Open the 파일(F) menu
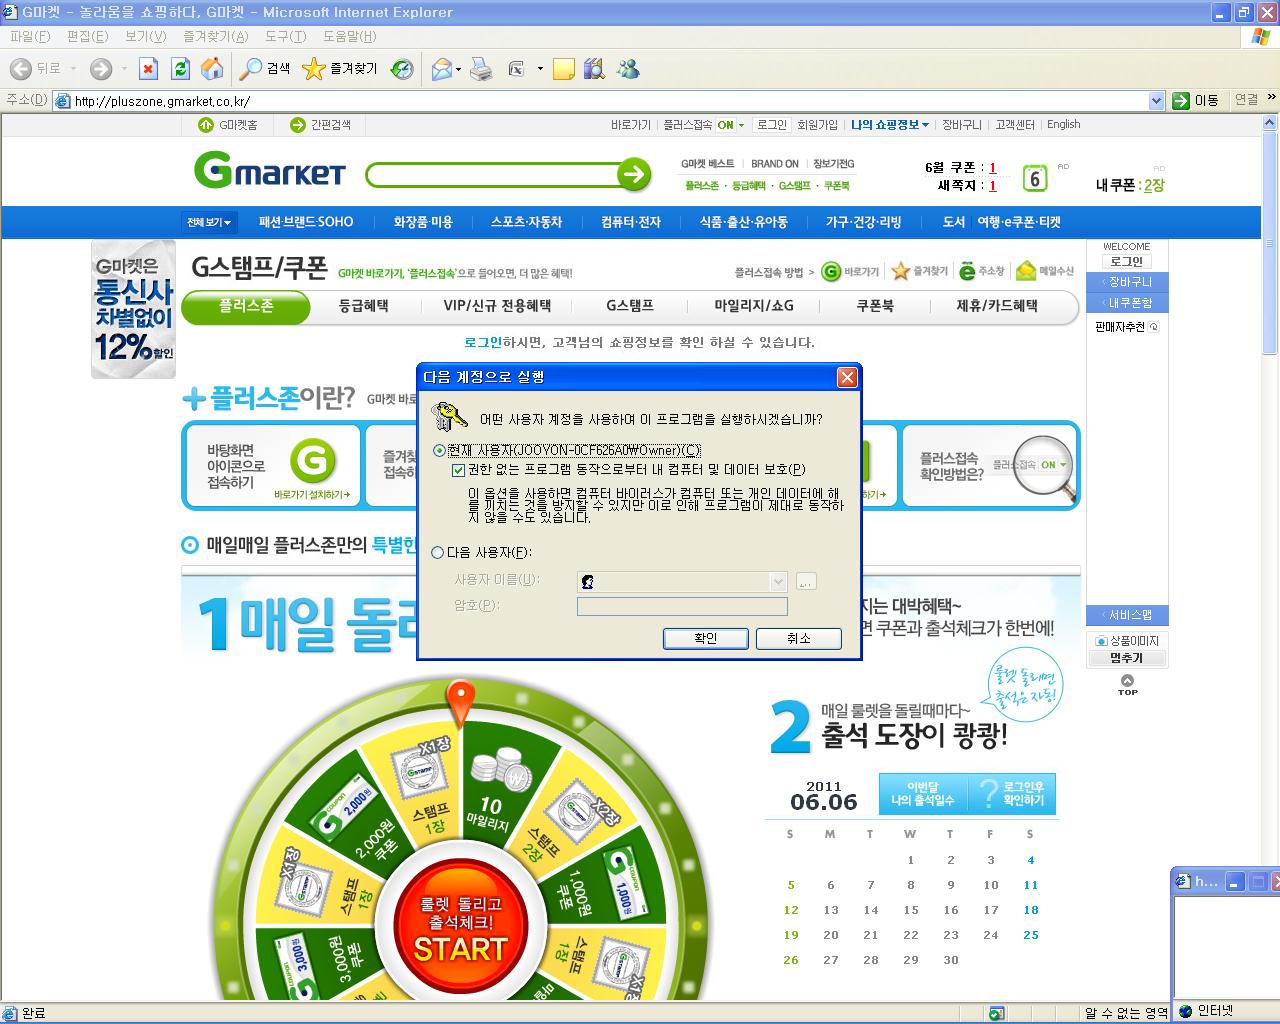This screenshot has height=1024, width=1280. point(30,36)
